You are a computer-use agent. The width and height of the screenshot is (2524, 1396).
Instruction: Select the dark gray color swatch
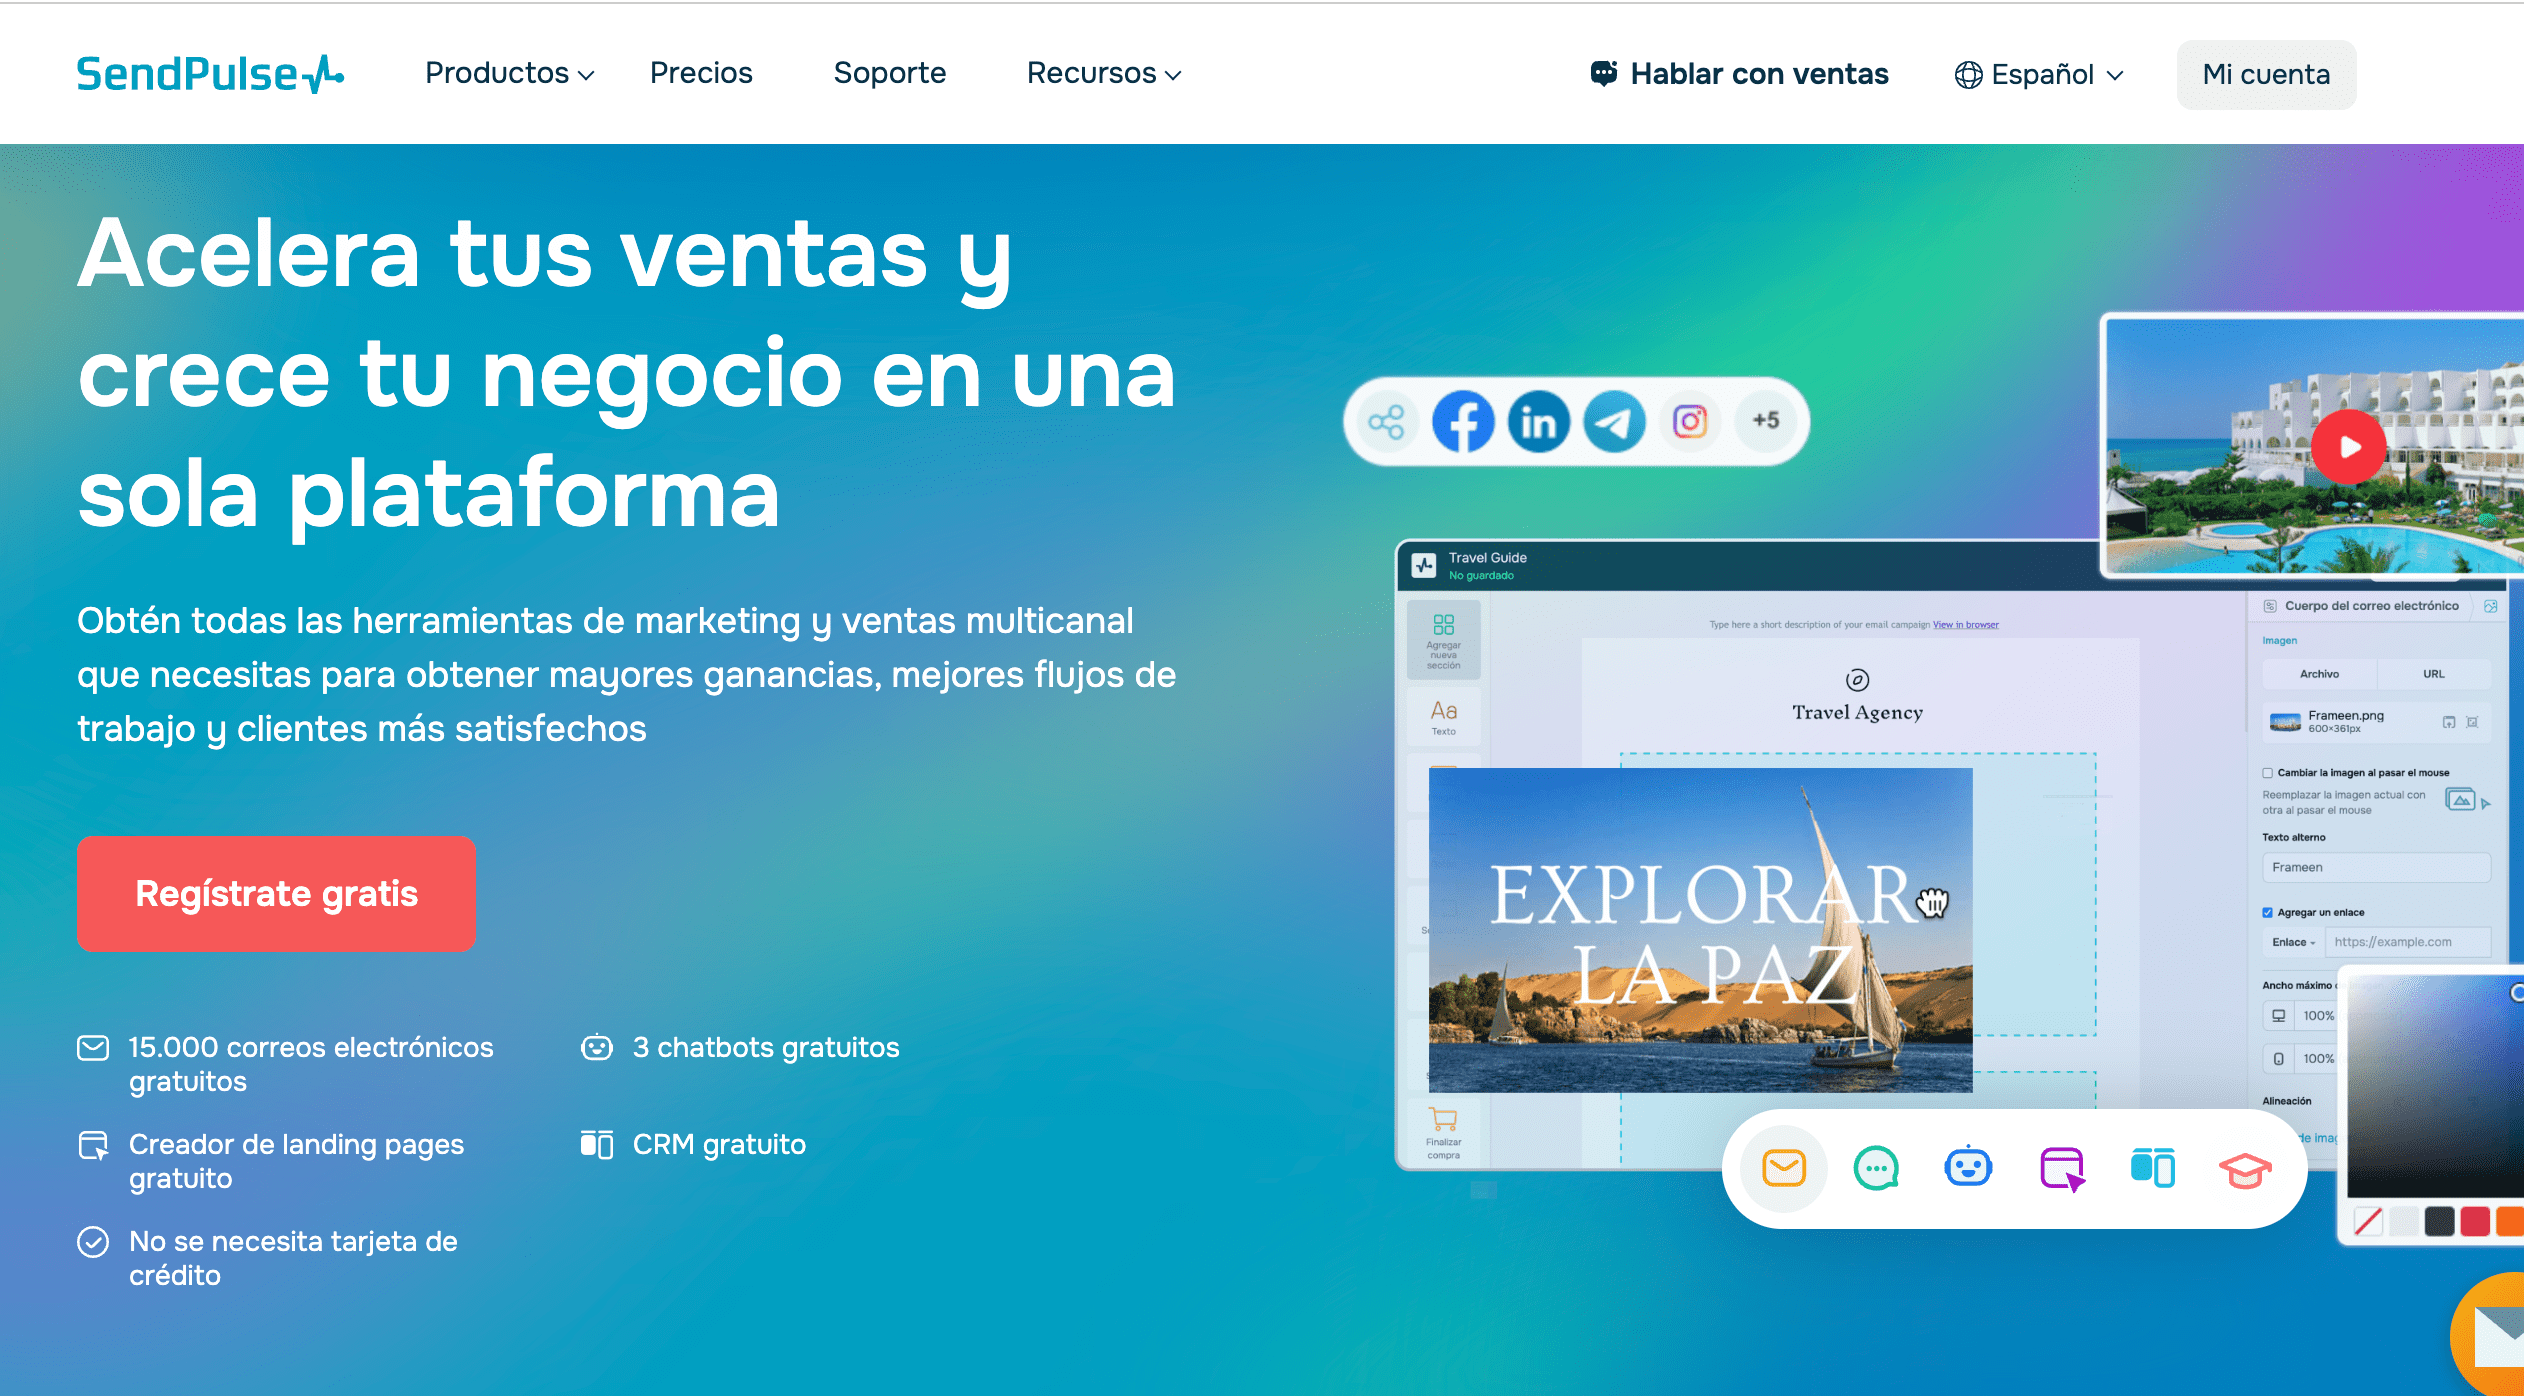click(2439, 1221)
